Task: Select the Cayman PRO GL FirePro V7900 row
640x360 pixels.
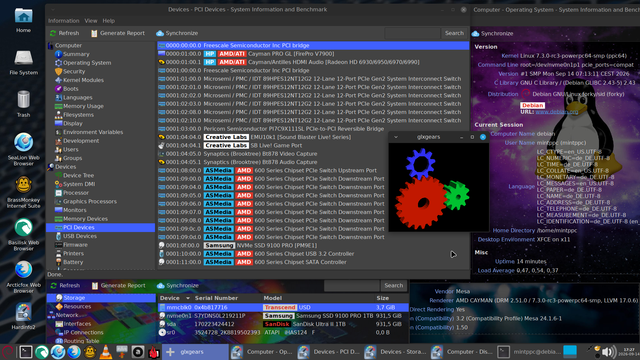Action: pos(313,54)
